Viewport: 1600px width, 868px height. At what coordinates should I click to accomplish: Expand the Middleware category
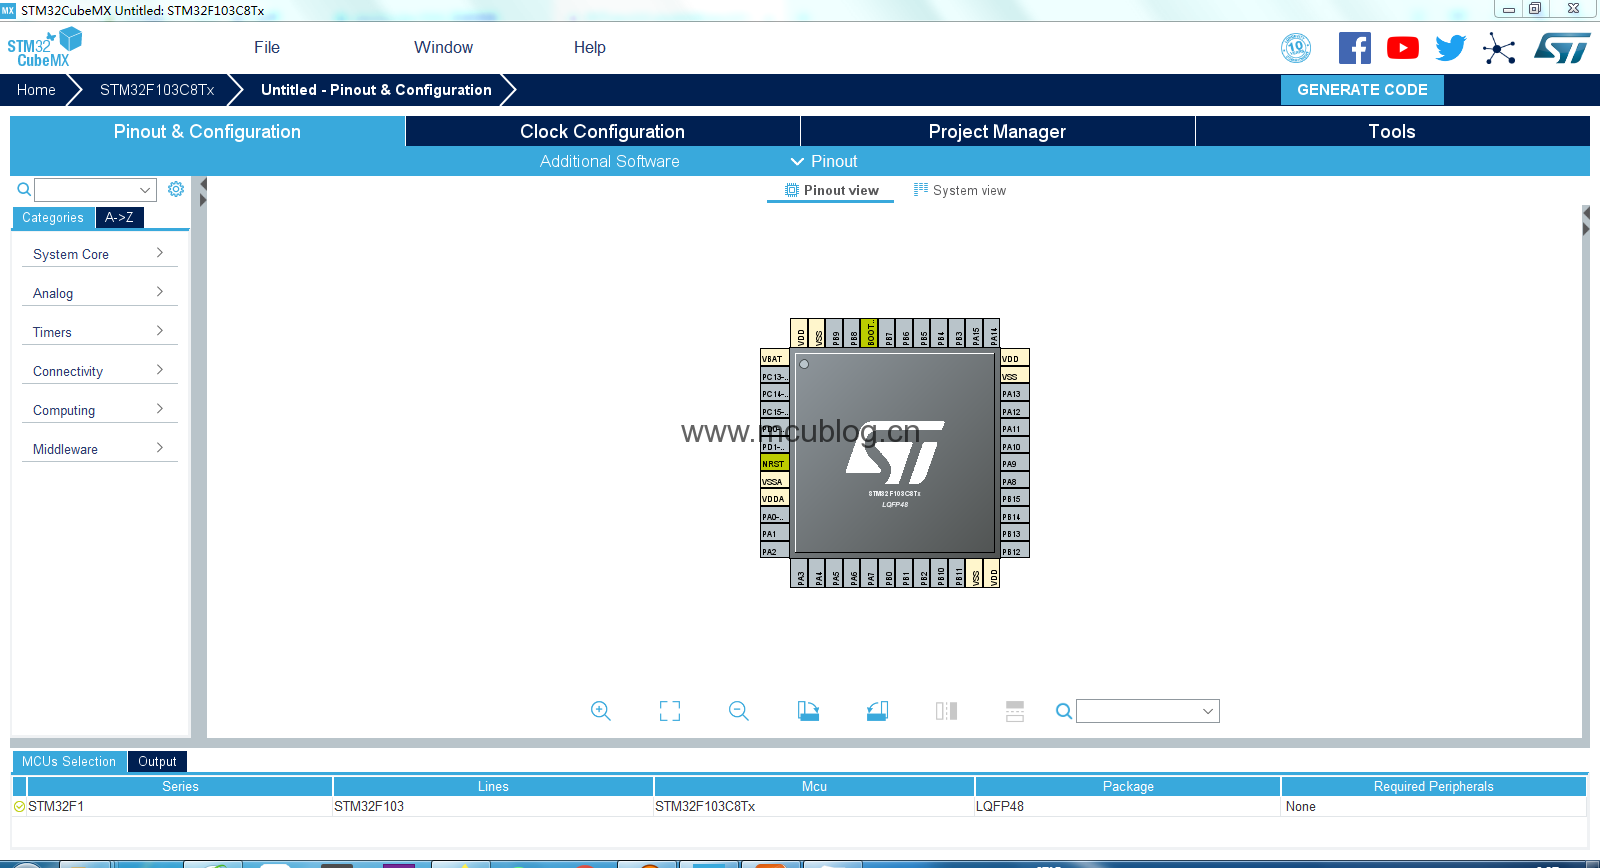click(x=99, y=449)
